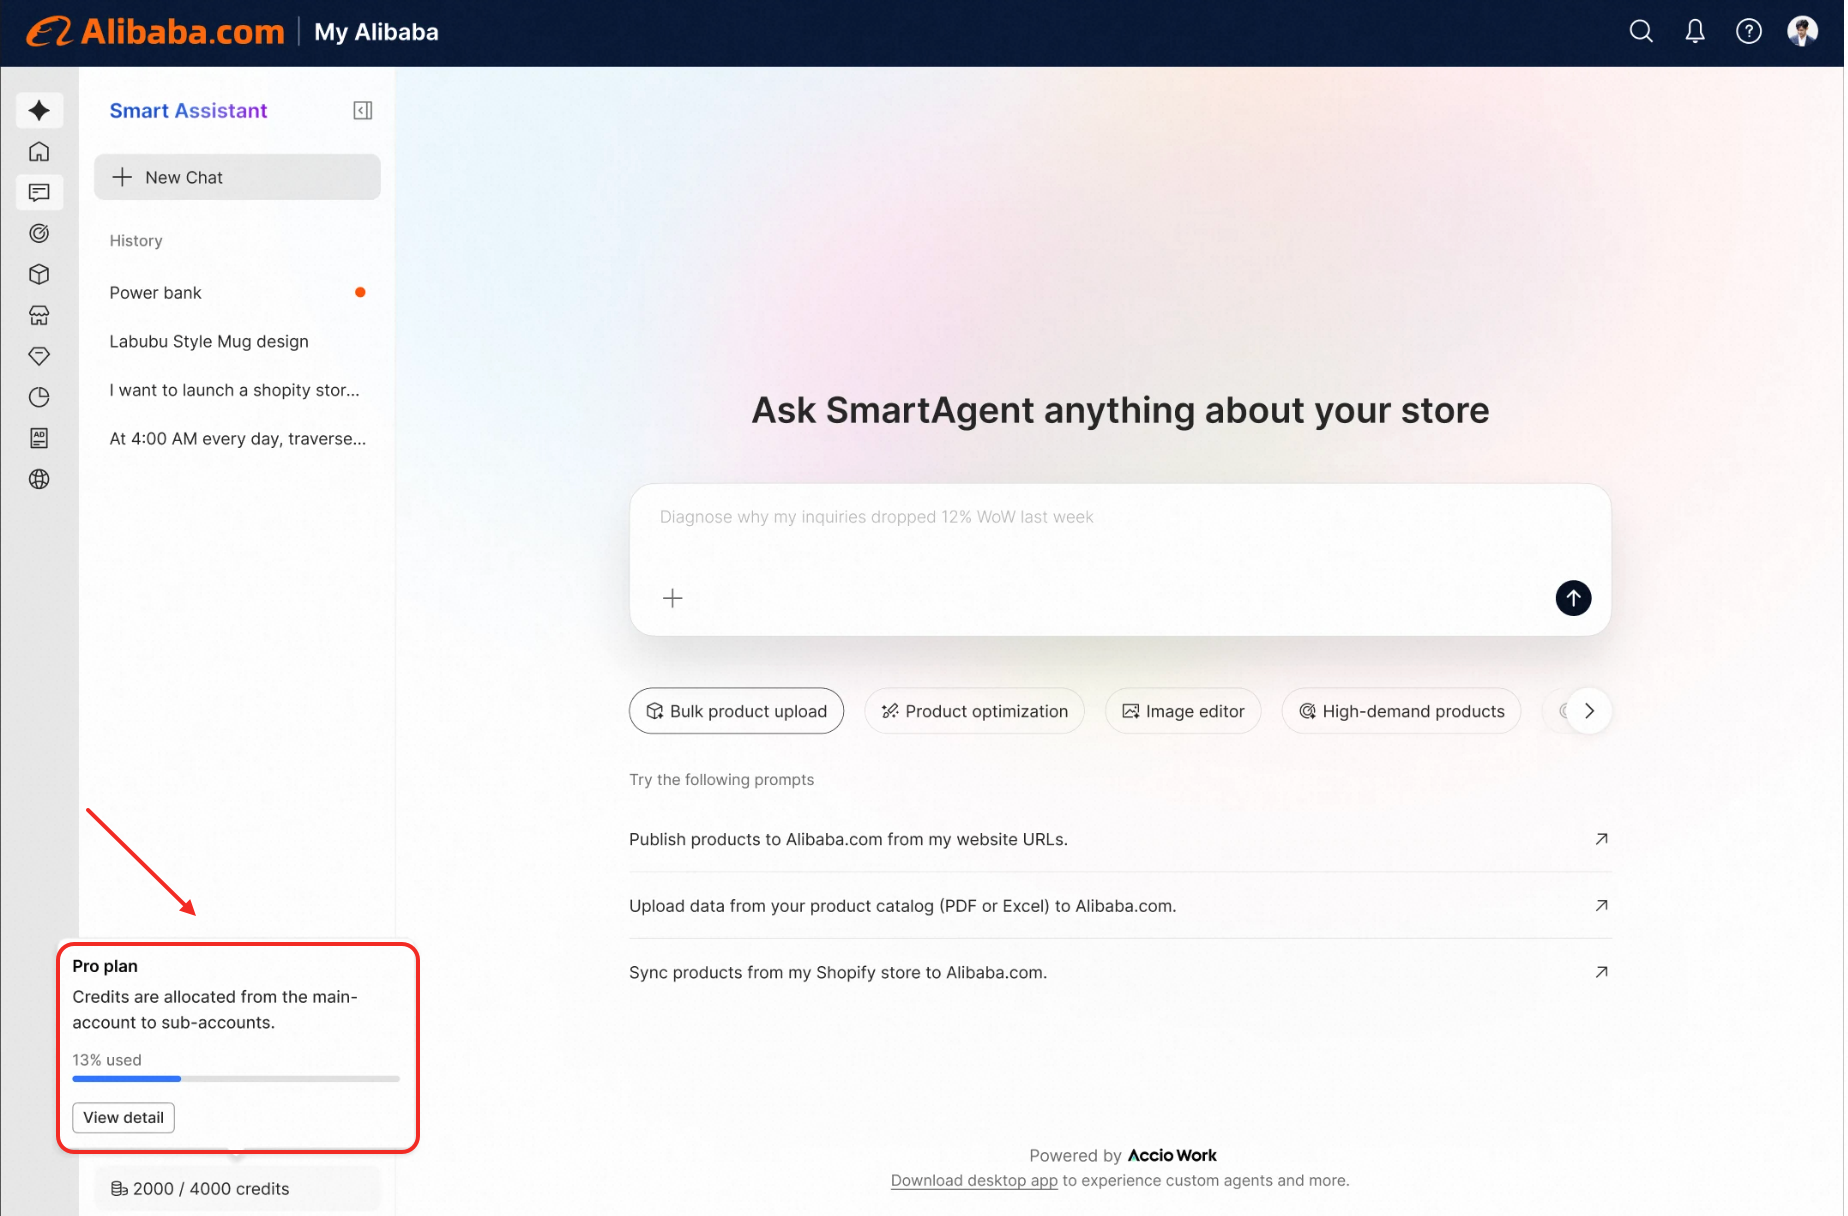Select the Bulk product upload chip
The image size is (1848, 1216).
click(x=736, y=711)
